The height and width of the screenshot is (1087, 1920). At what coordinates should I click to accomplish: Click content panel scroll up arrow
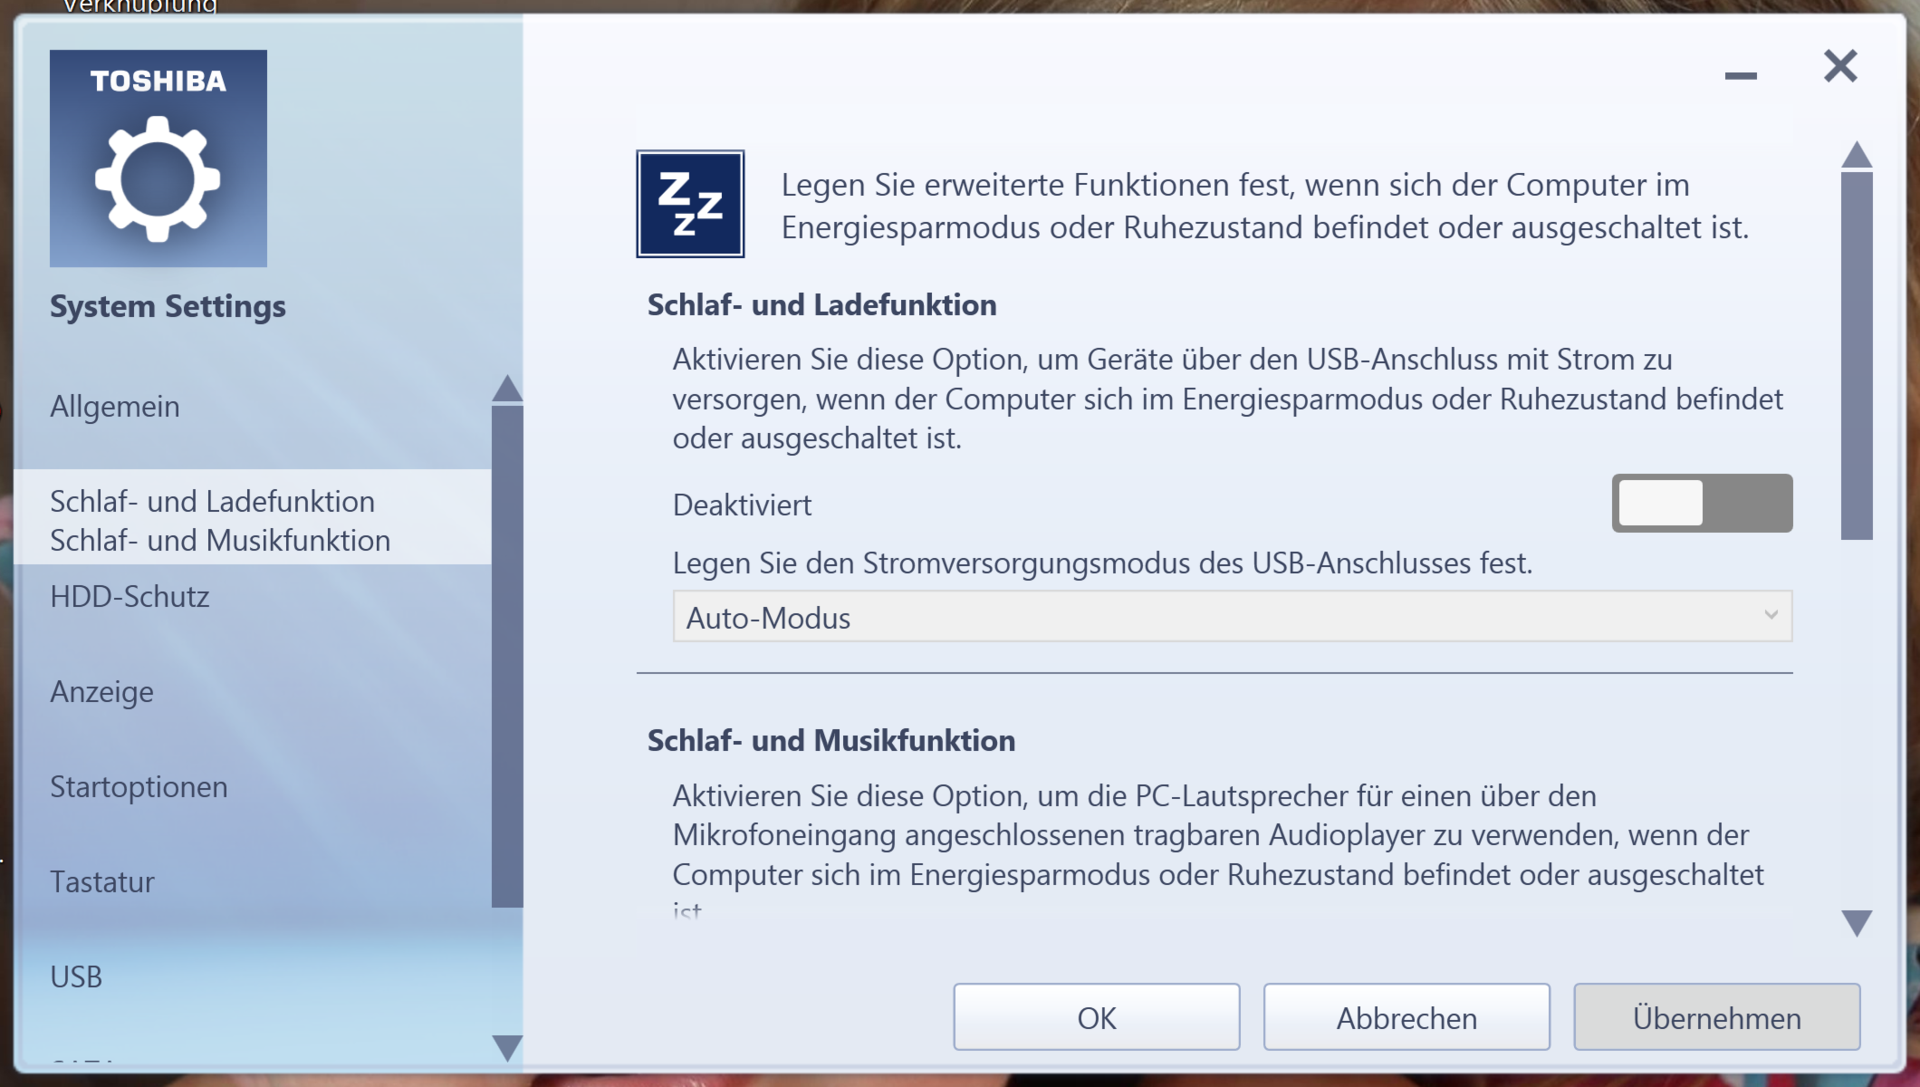click(x=1856, y=154)
